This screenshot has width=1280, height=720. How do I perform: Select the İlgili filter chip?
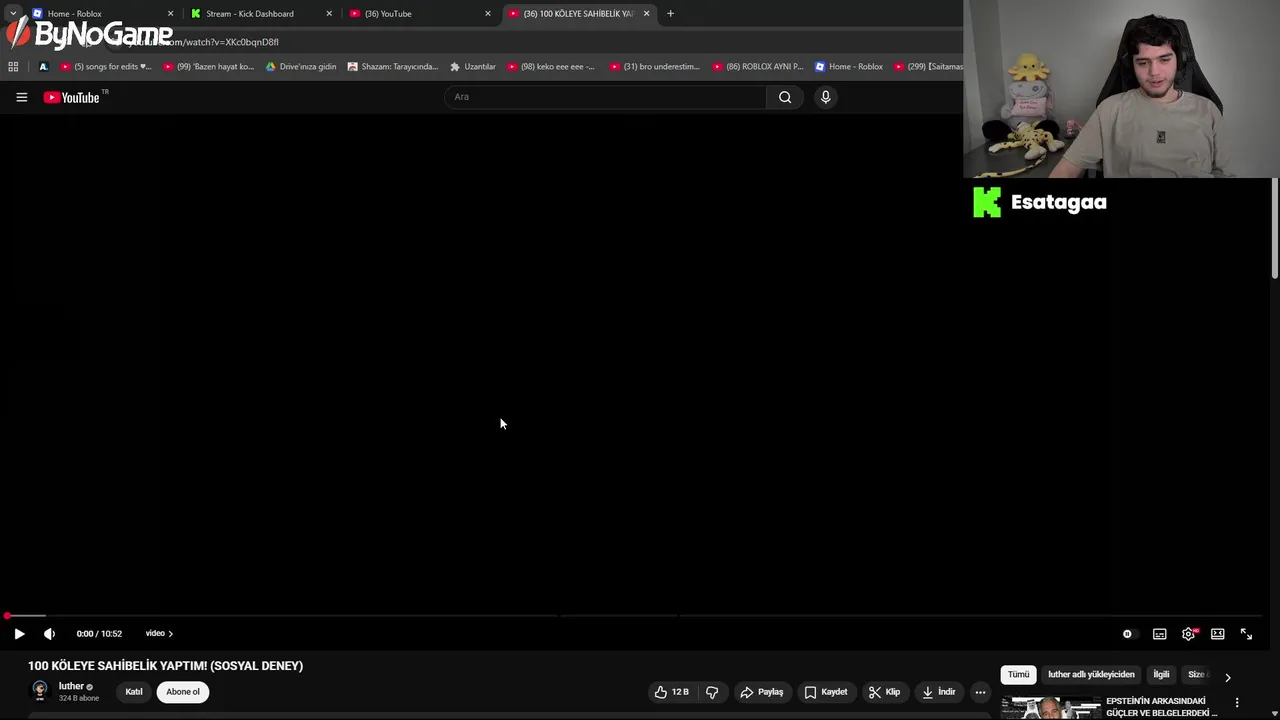pyautogui.click(x=1161, y=675)
